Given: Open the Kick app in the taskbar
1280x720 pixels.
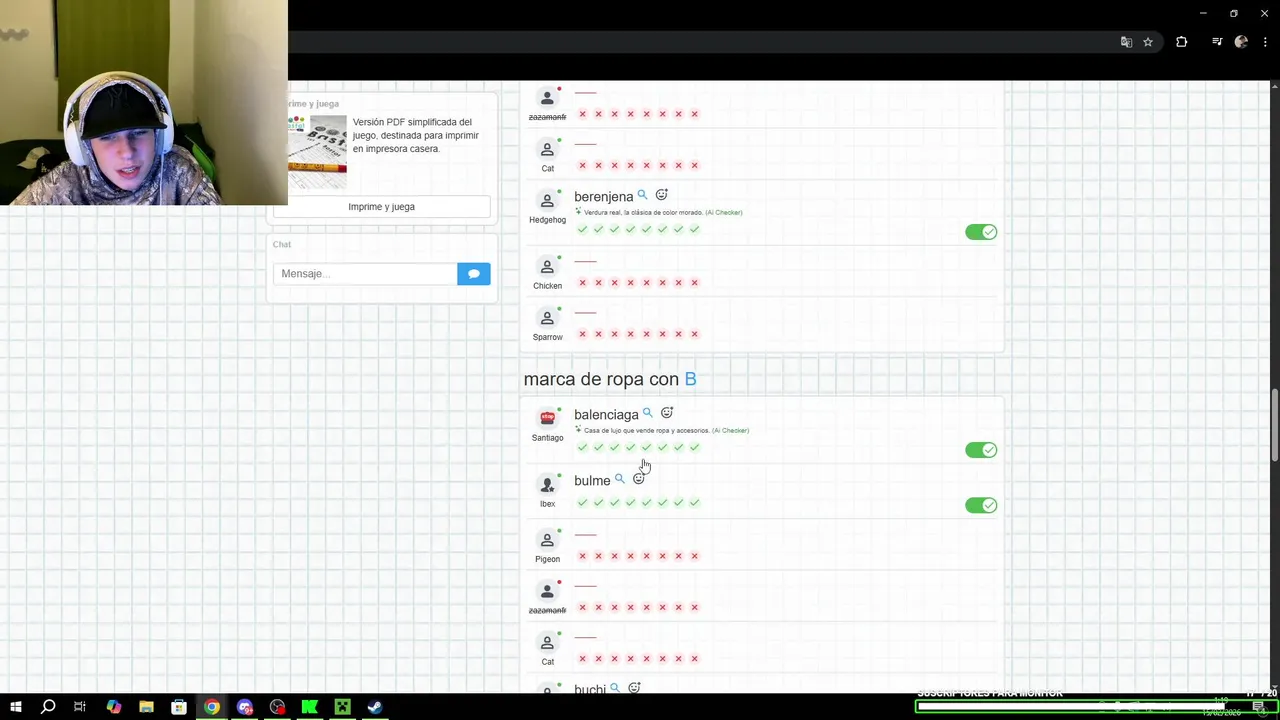Looking at the screenshot, I should pos(310,707).
